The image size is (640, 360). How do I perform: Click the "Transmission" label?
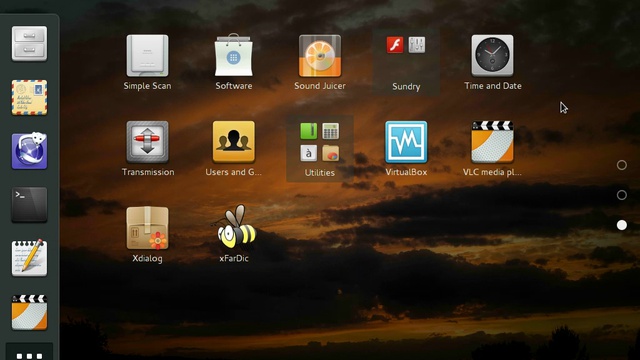coord(148,172)
